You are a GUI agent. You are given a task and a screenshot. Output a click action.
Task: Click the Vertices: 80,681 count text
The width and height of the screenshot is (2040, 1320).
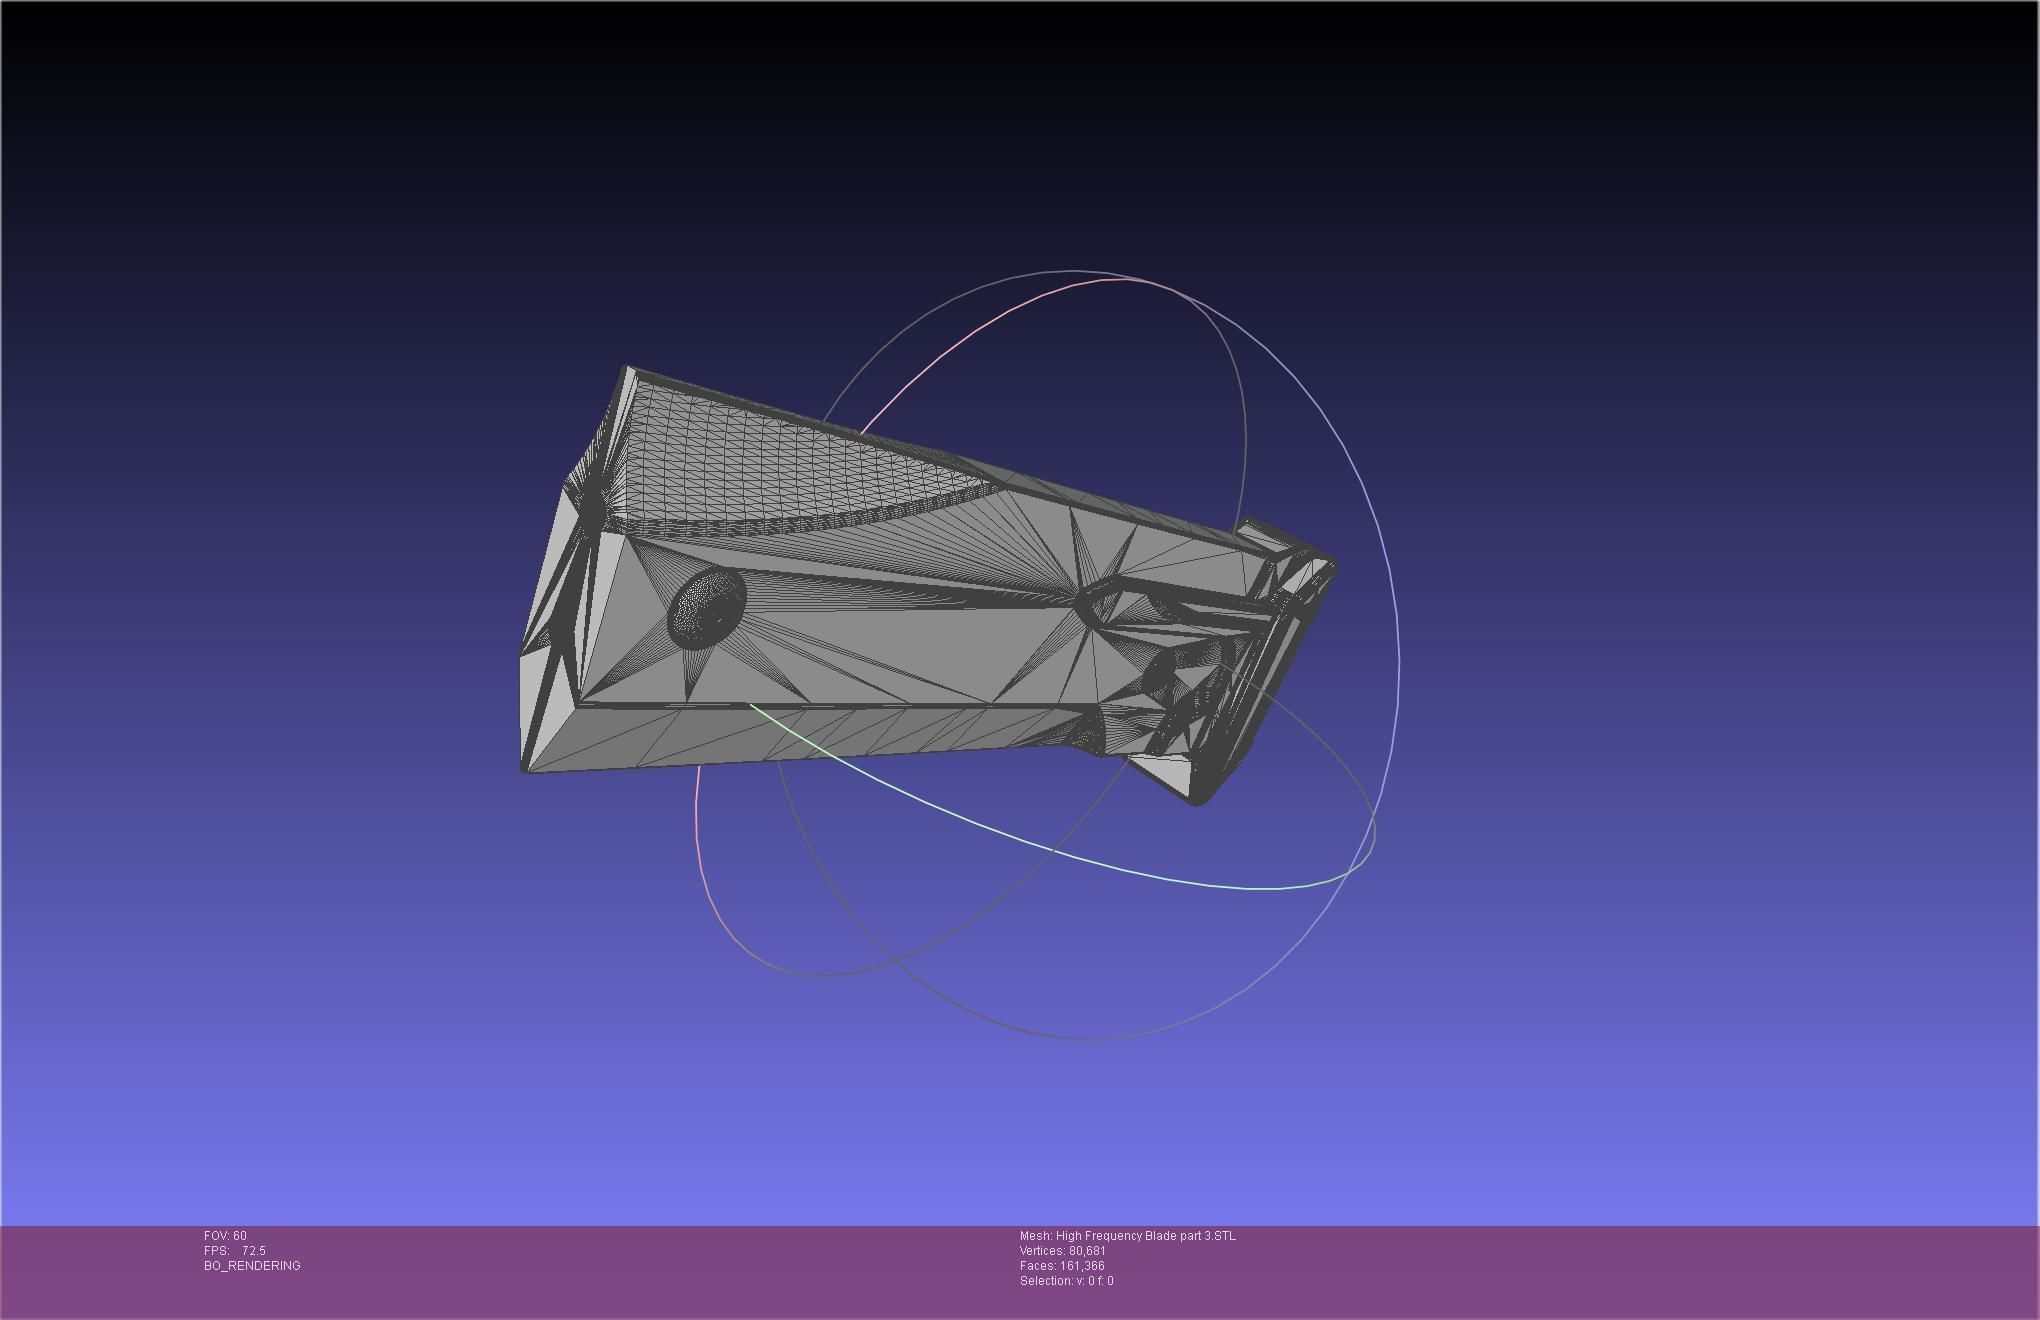1062,1251
